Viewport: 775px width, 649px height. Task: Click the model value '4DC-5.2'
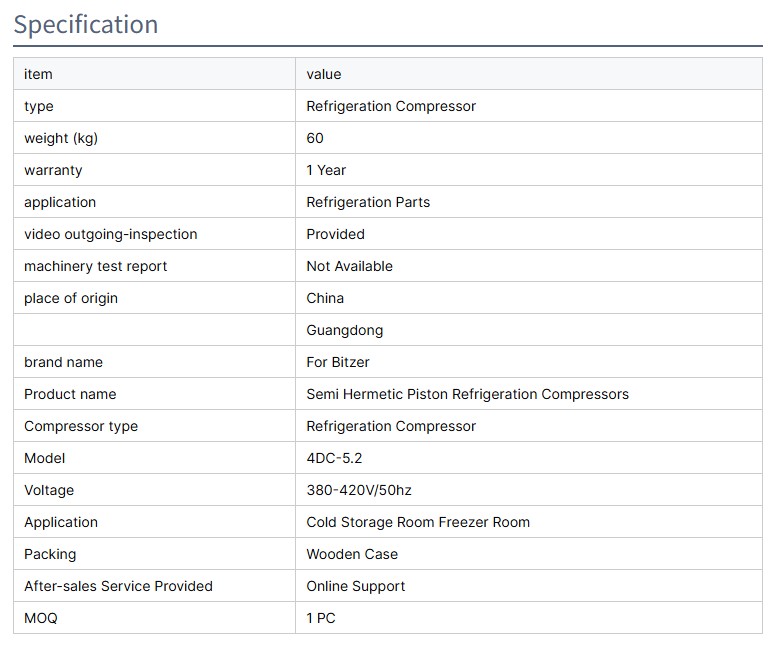pos(334,458)
